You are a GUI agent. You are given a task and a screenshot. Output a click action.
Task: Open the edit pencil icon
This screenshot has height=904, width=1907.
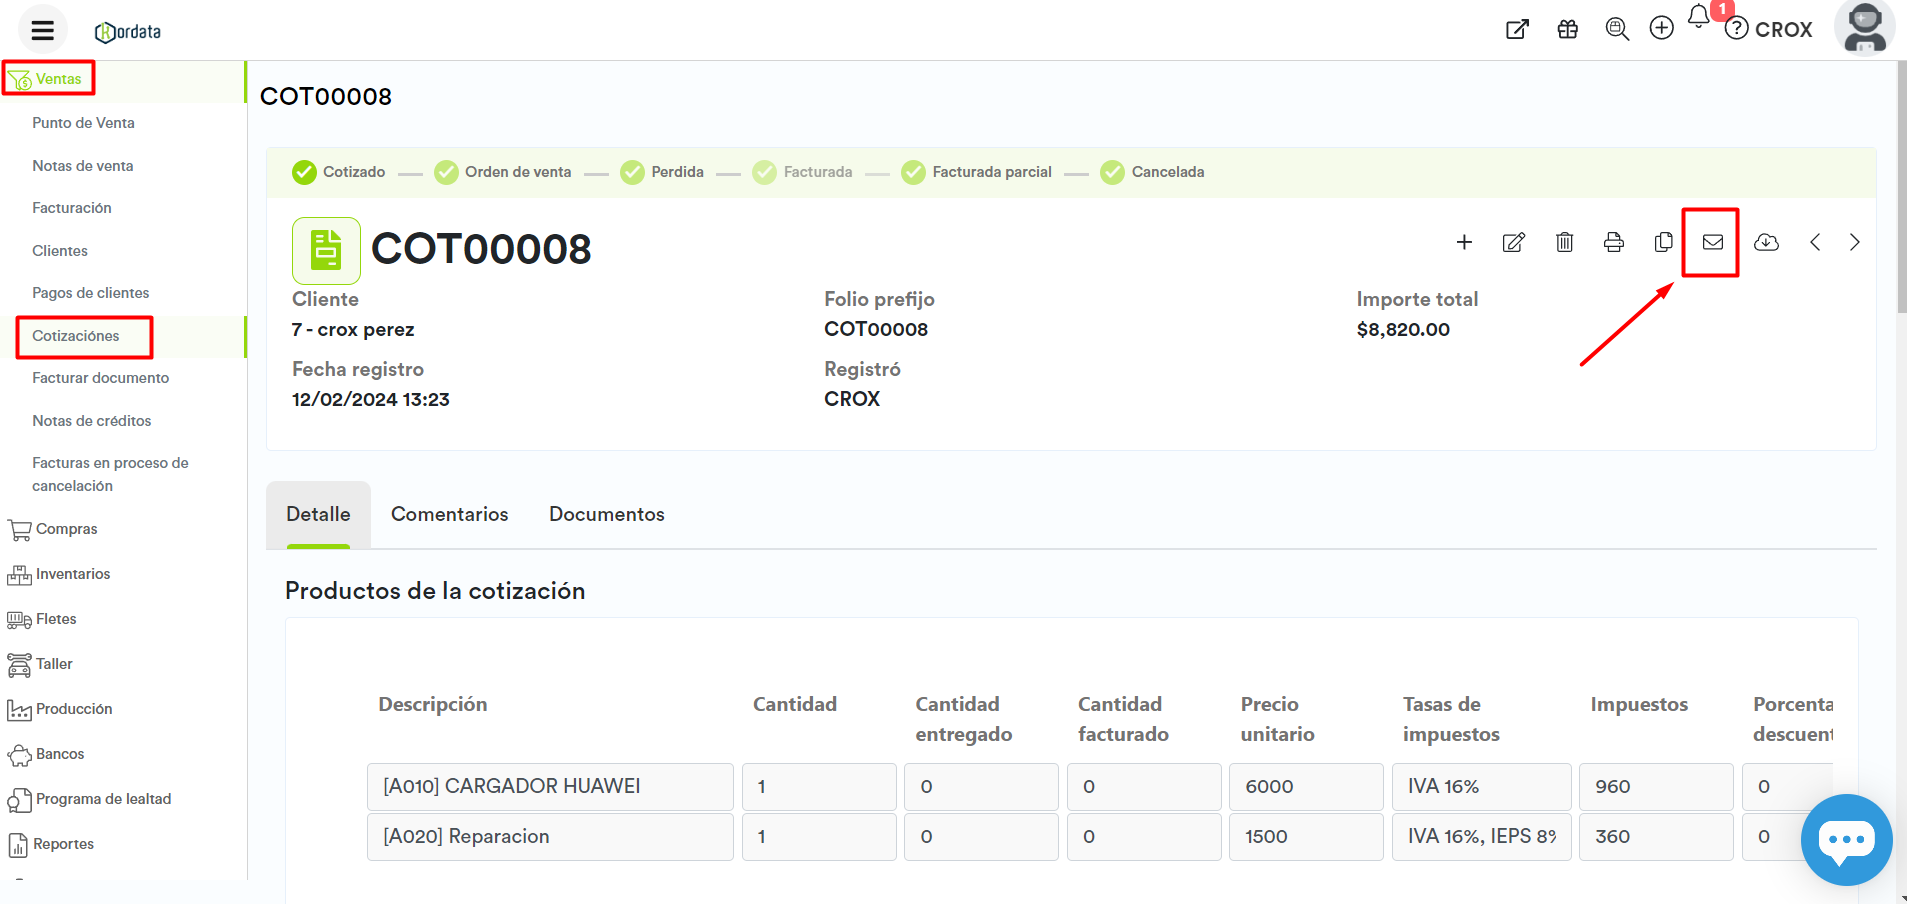click(x=1513, y=242)
